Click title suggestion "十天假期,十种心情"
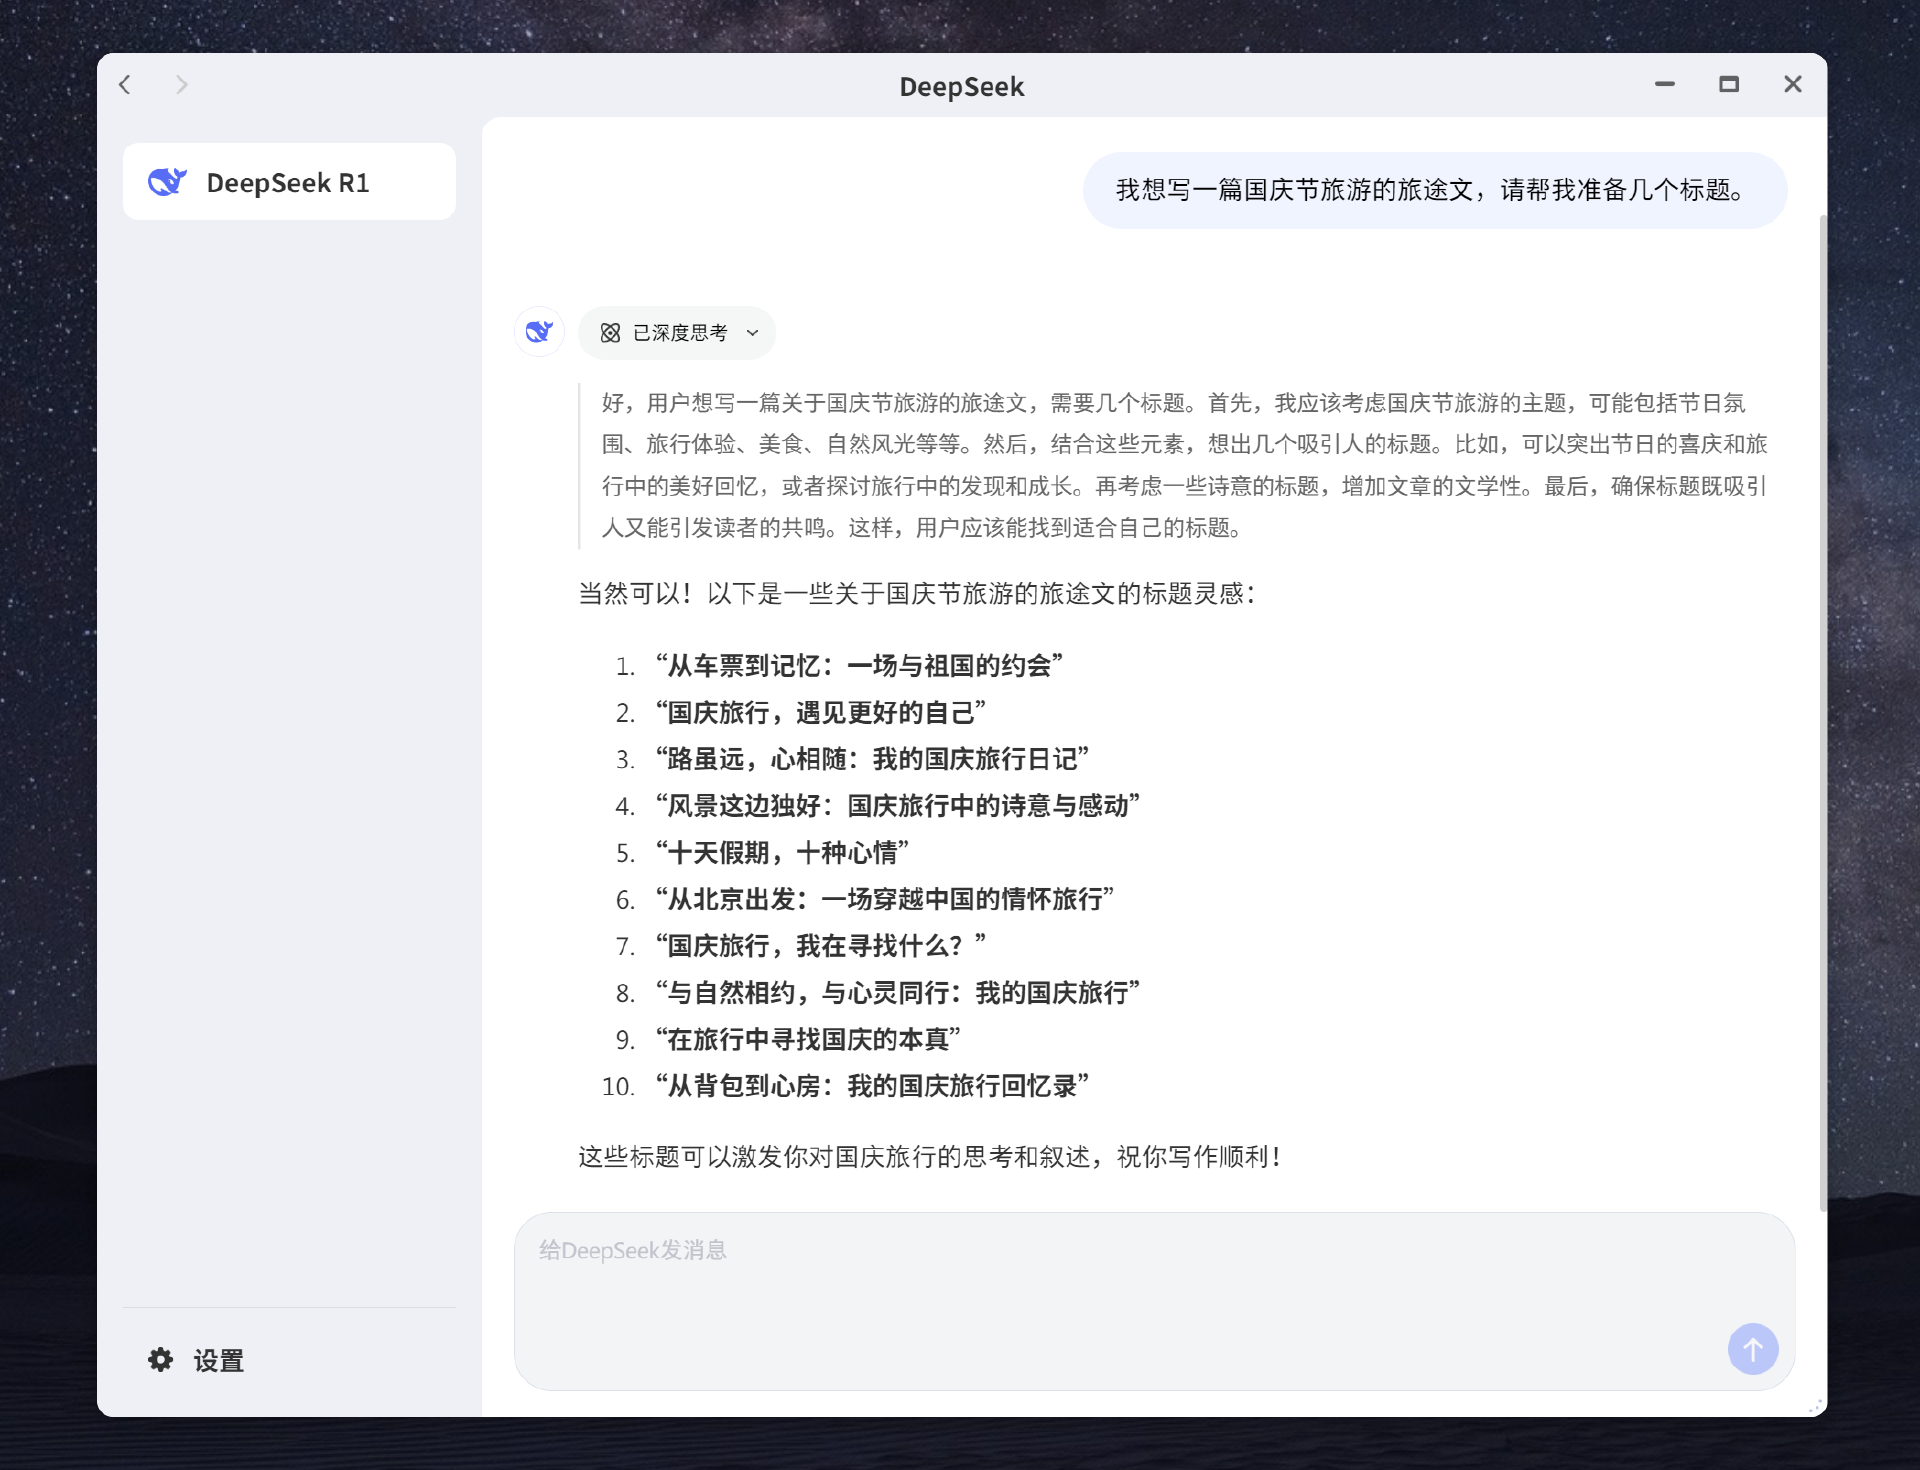1920x1470 pixels. point(782,853)
